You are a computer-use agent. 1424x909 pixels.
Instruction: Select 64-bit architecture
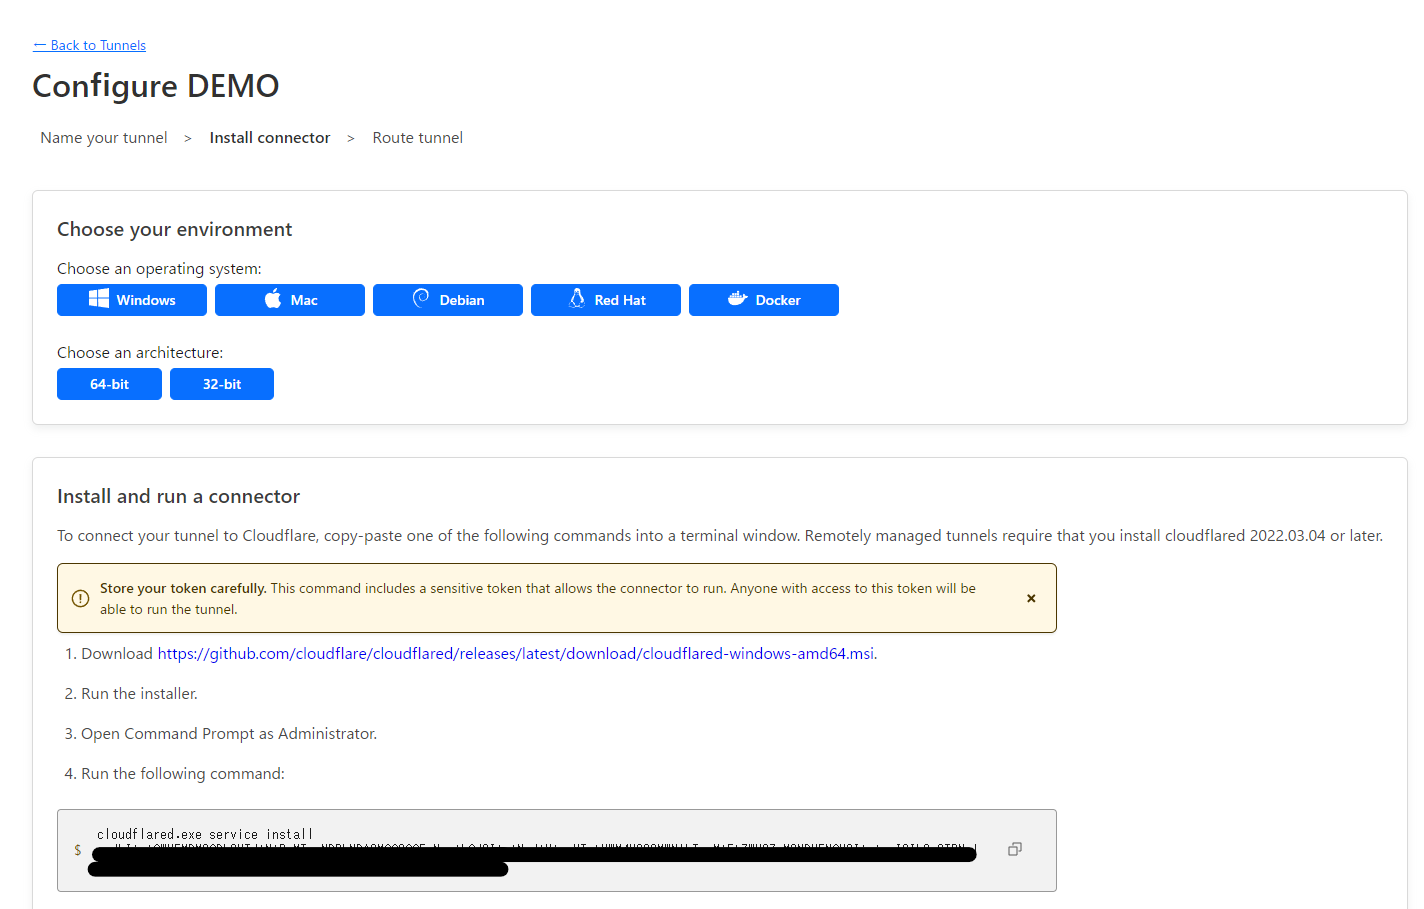coord(109,384)
